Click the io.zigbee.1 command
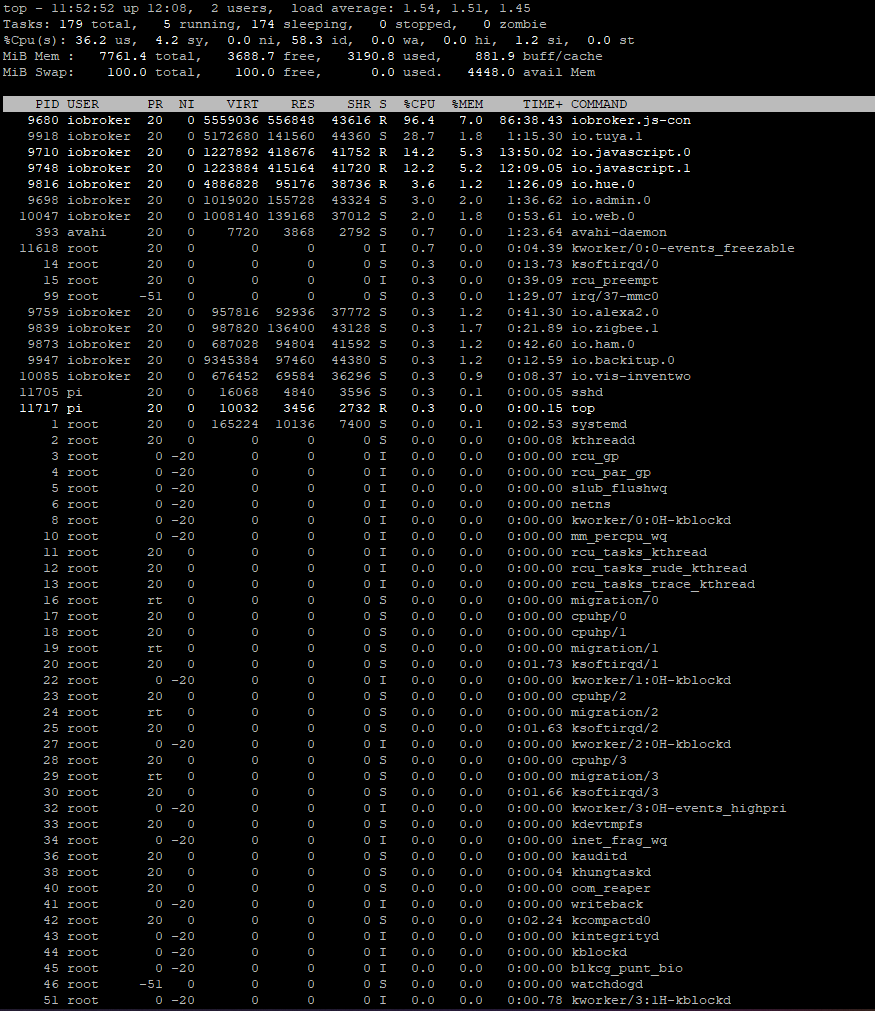 coord(614,329)
